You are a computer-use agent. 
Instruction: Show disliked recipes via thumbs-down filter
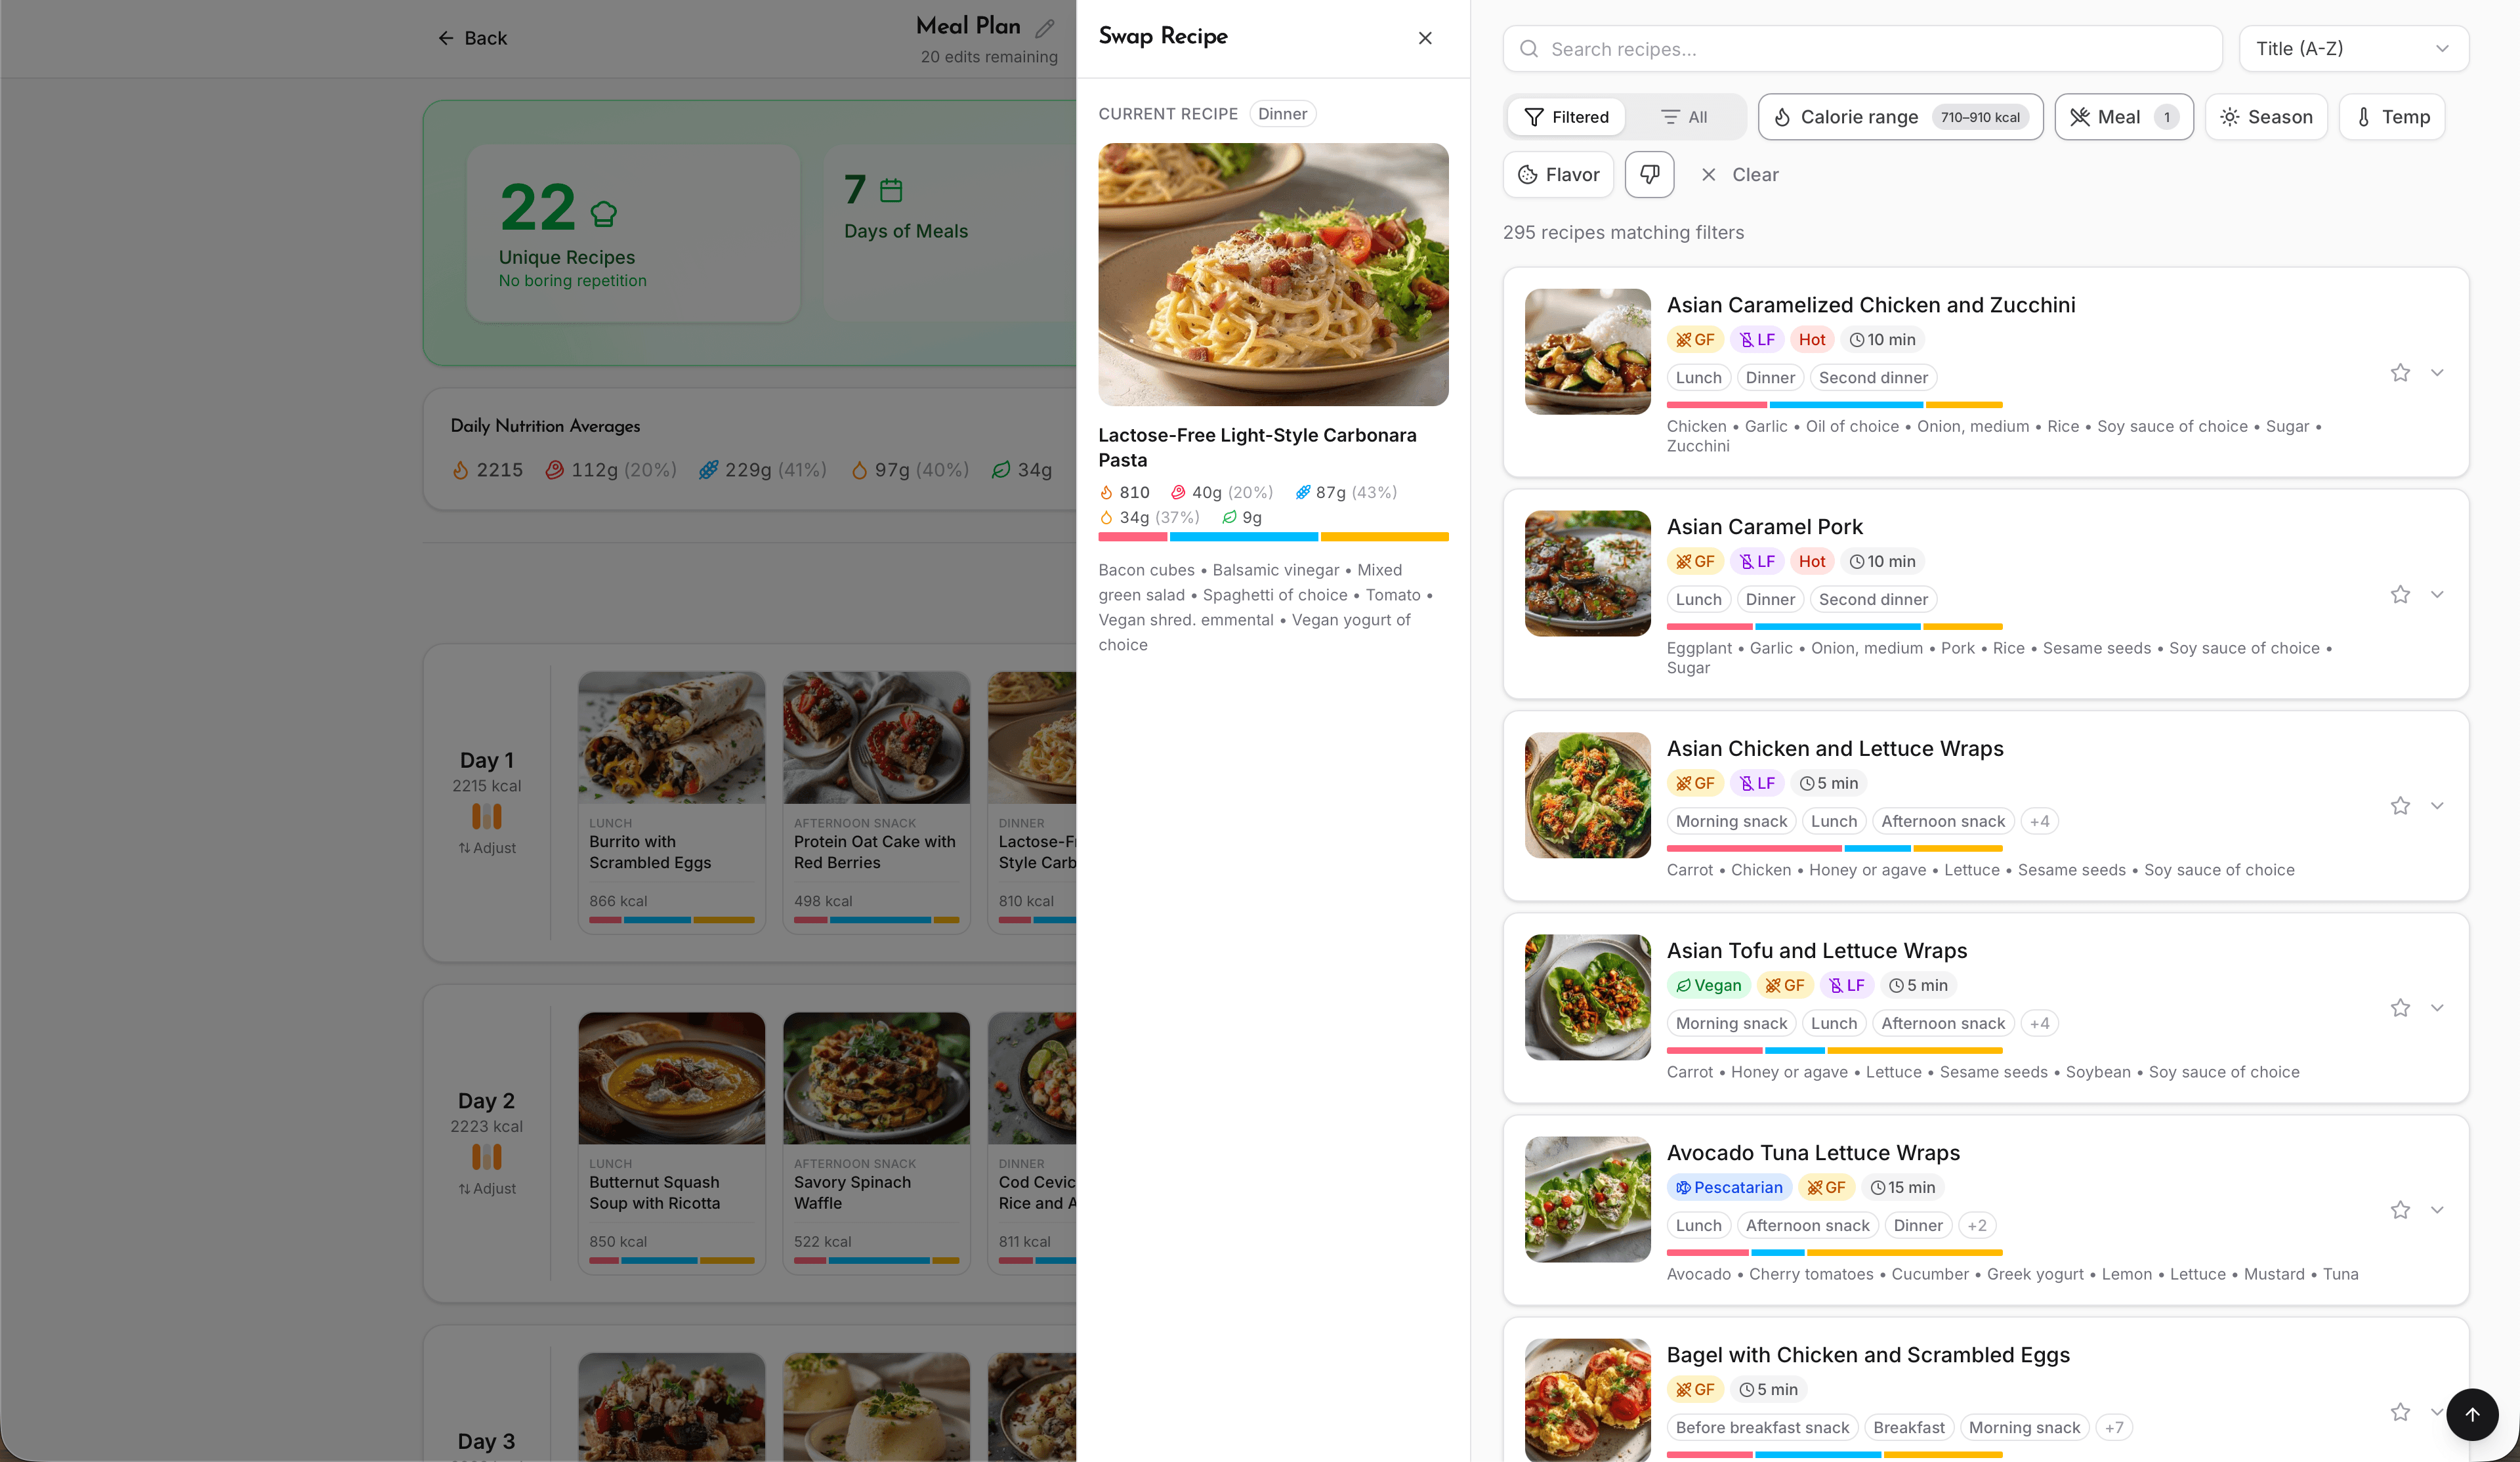tap(1649, 174)
